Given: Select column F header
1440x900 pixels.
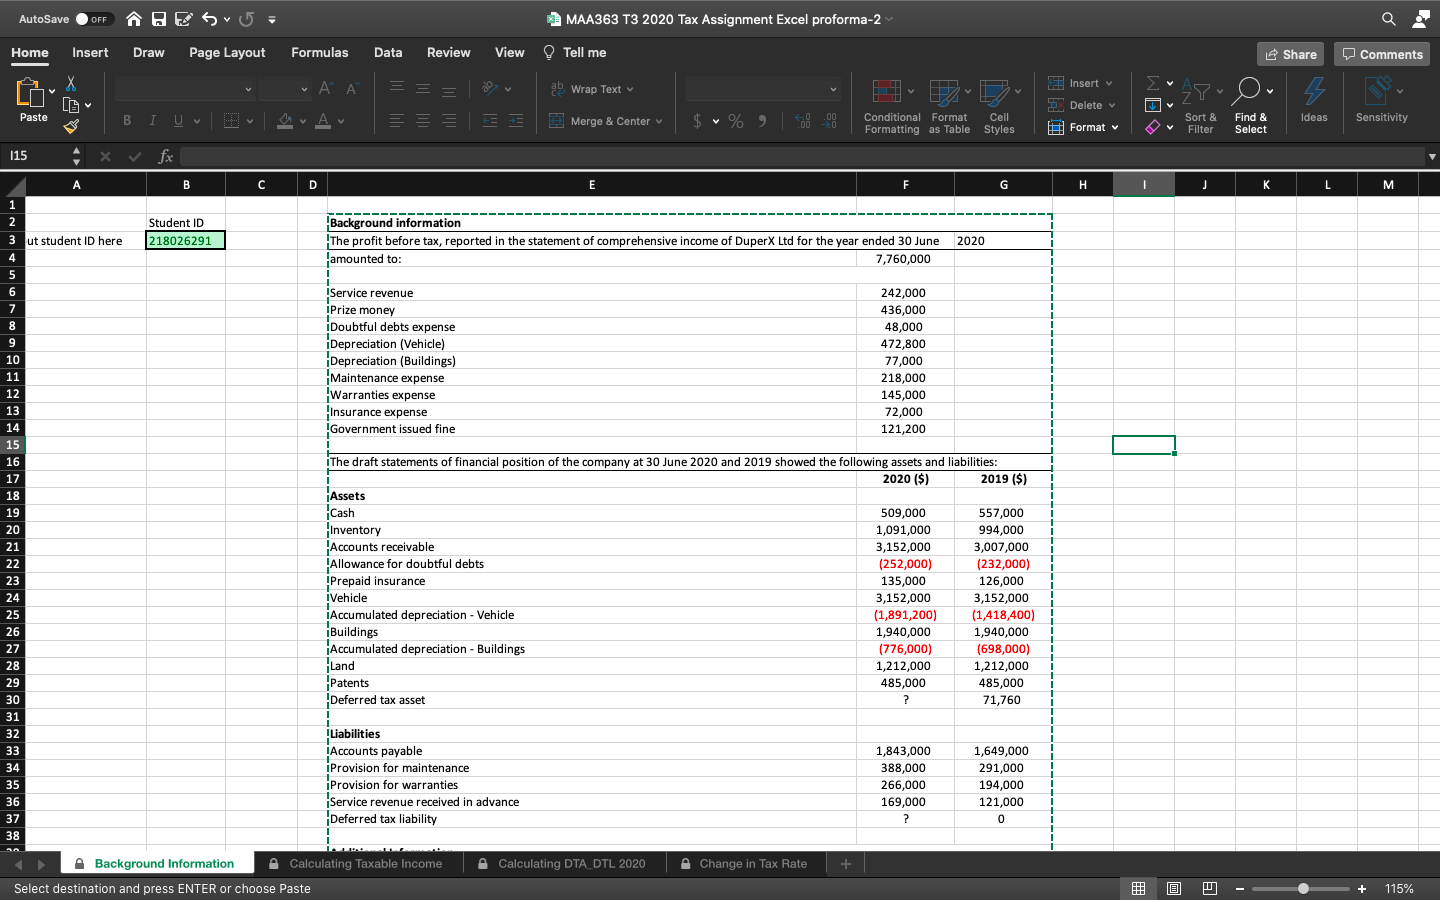Looking at the screenshot, I should [906, 185].
